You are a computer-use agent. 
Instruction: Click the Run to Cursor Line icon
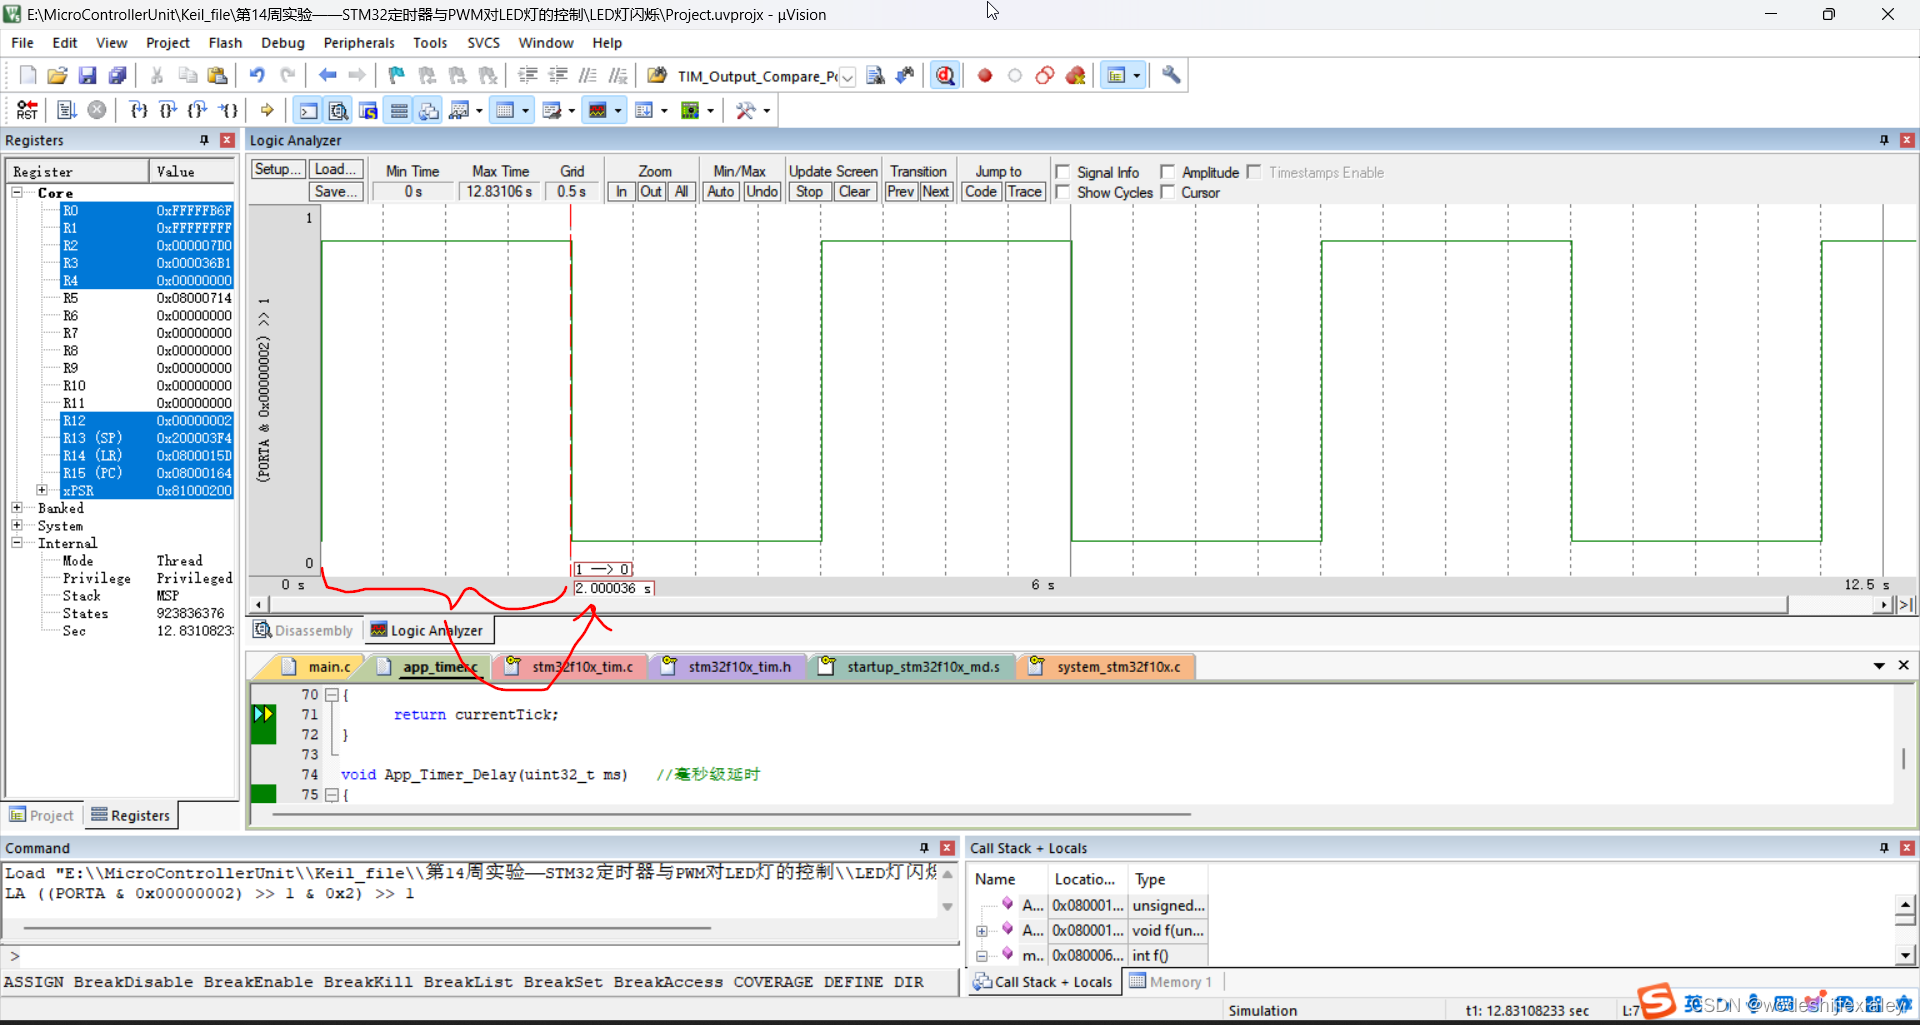[229, 110]
